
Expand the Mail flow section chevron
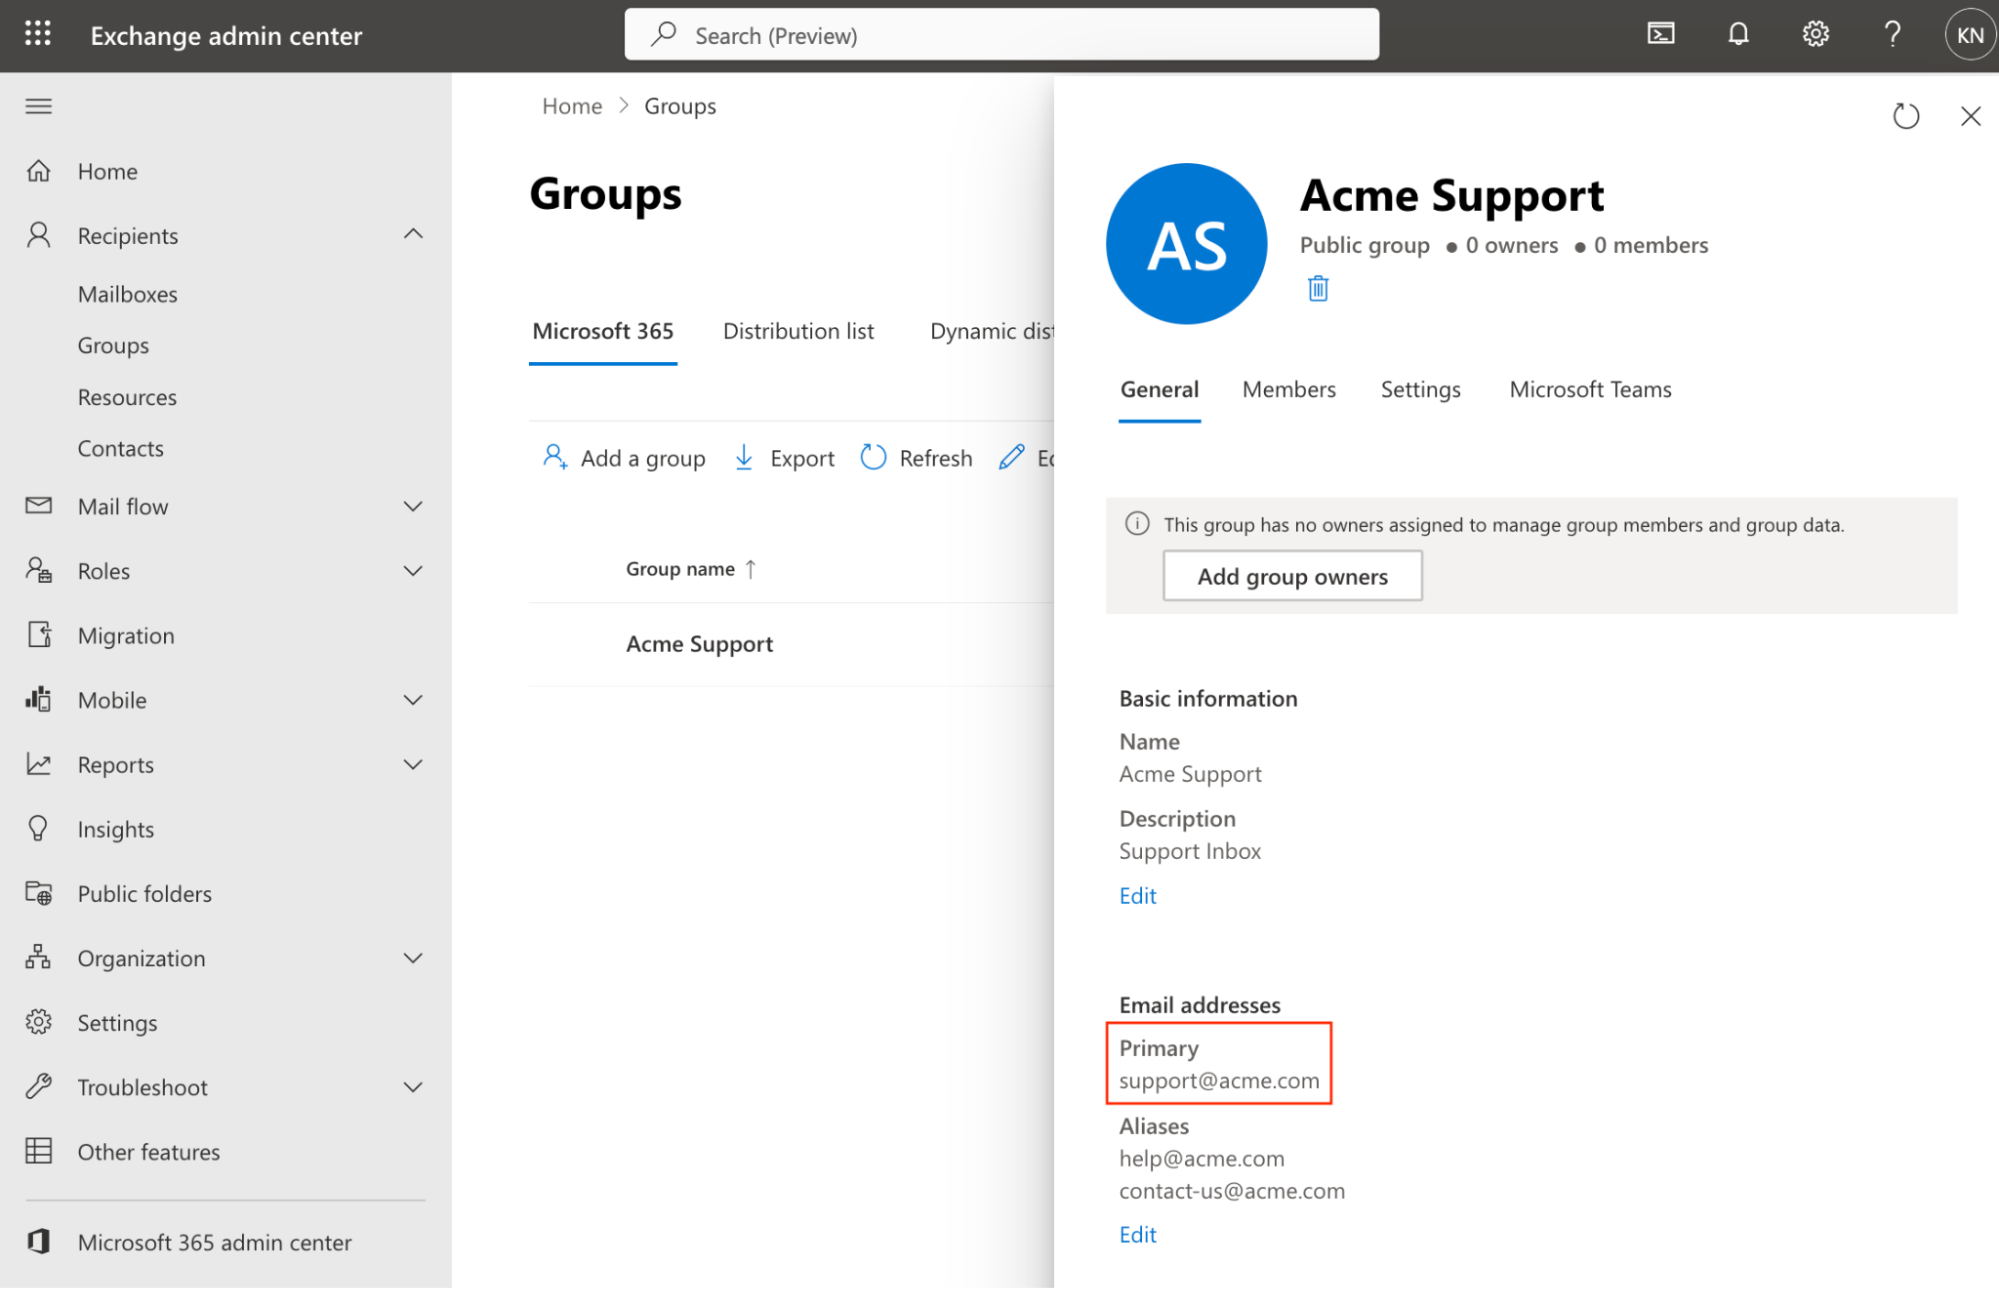[413, 506]
